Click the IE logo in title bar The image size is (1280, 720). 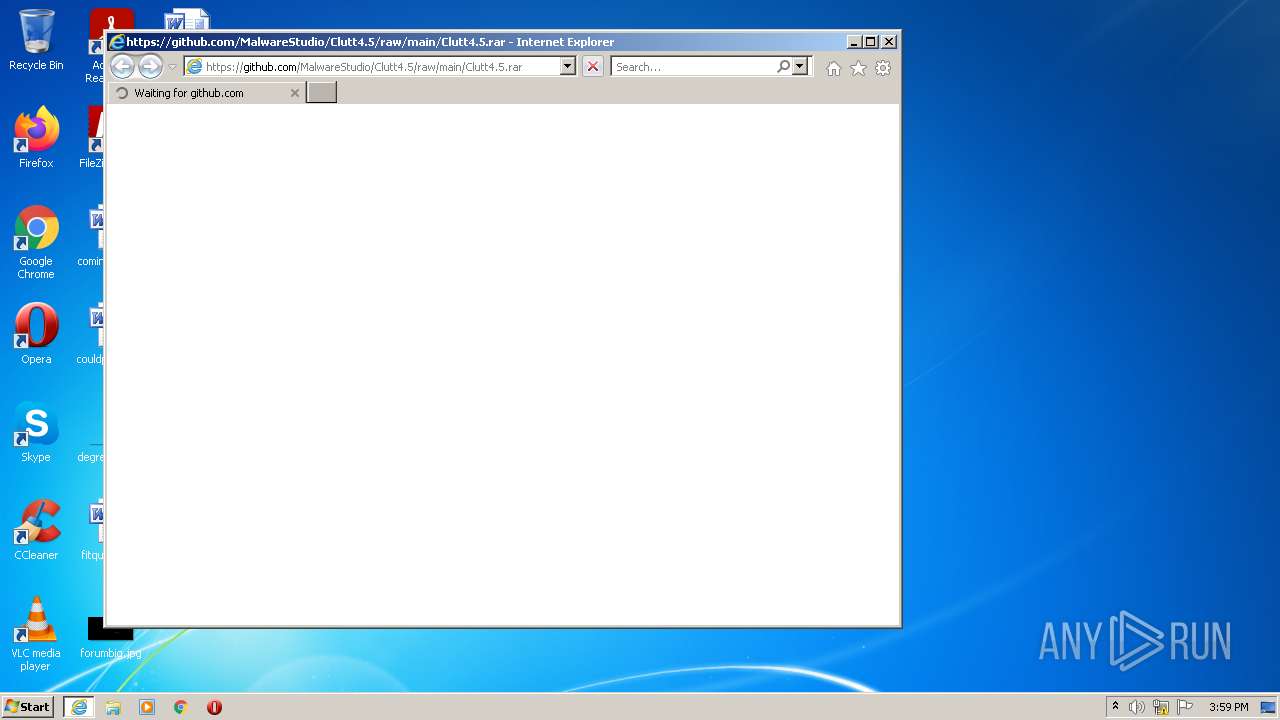117,42
